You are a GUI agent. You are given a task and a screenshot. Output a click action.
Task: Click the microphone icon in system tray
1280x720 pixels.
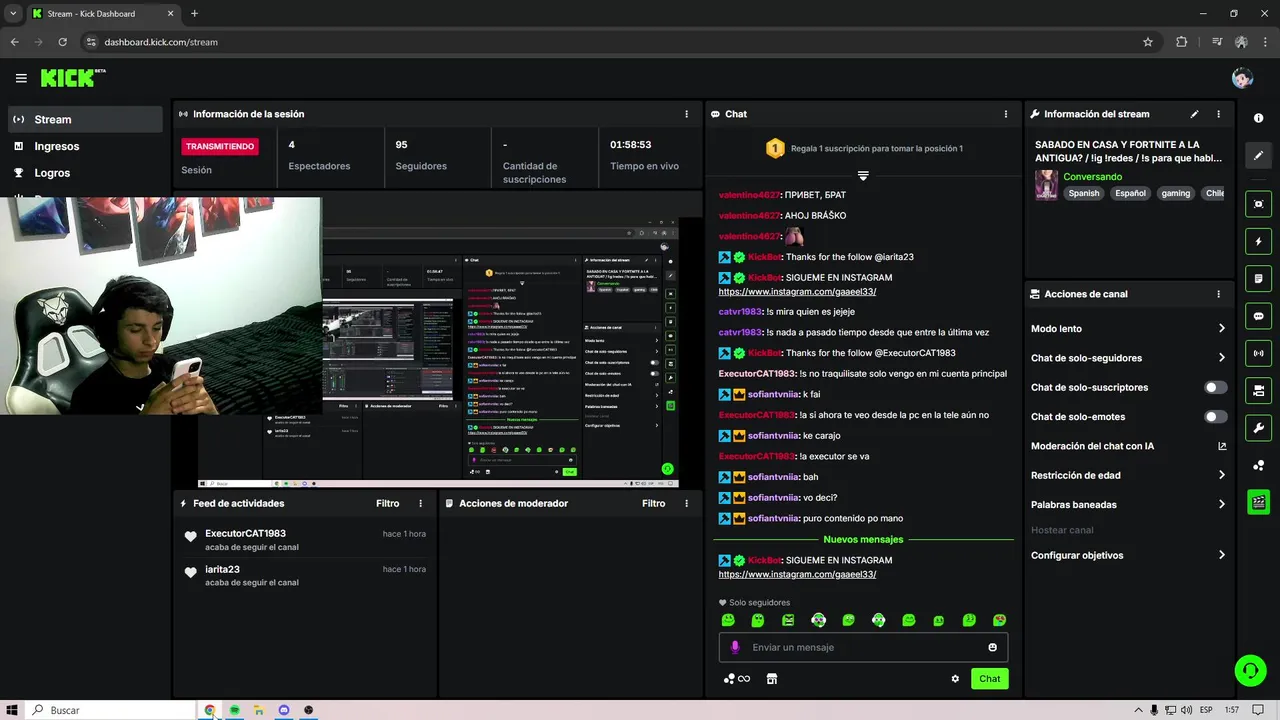1155,710
